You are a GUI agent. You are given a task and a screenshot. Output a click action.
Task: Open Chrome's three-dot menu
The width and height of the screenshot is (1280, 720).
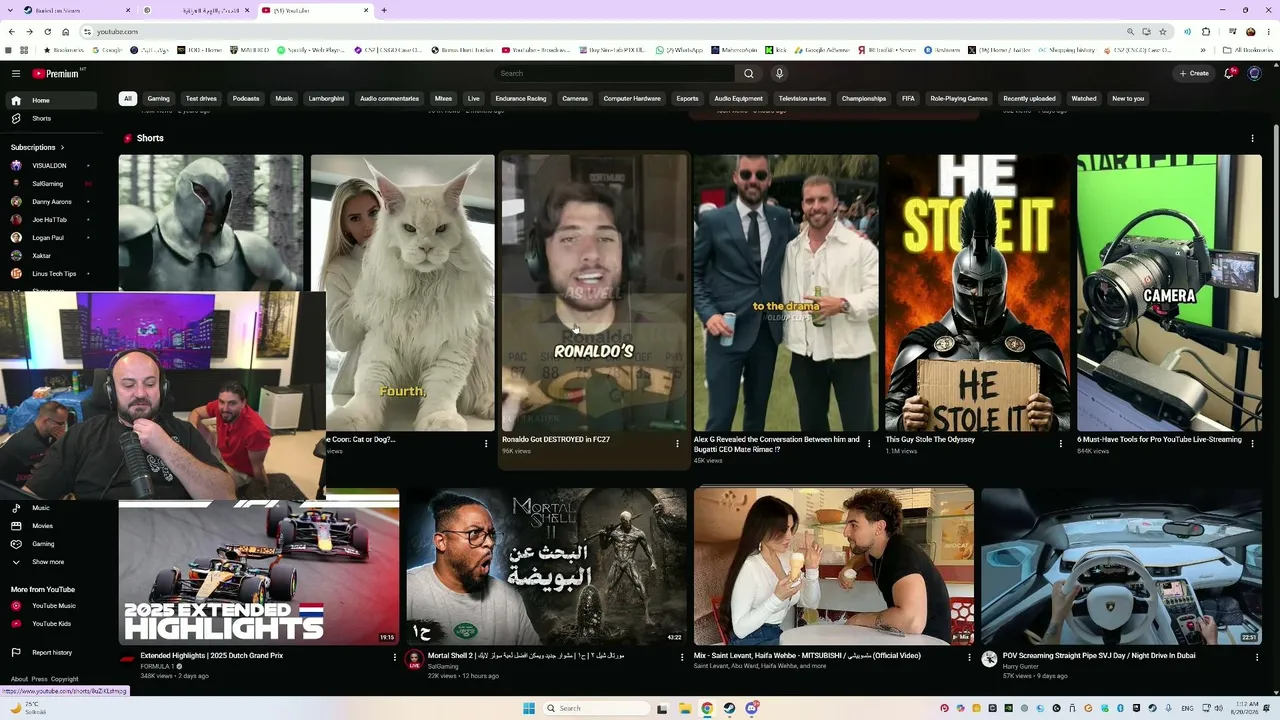pyautogui.click(x=1268, y=31)
